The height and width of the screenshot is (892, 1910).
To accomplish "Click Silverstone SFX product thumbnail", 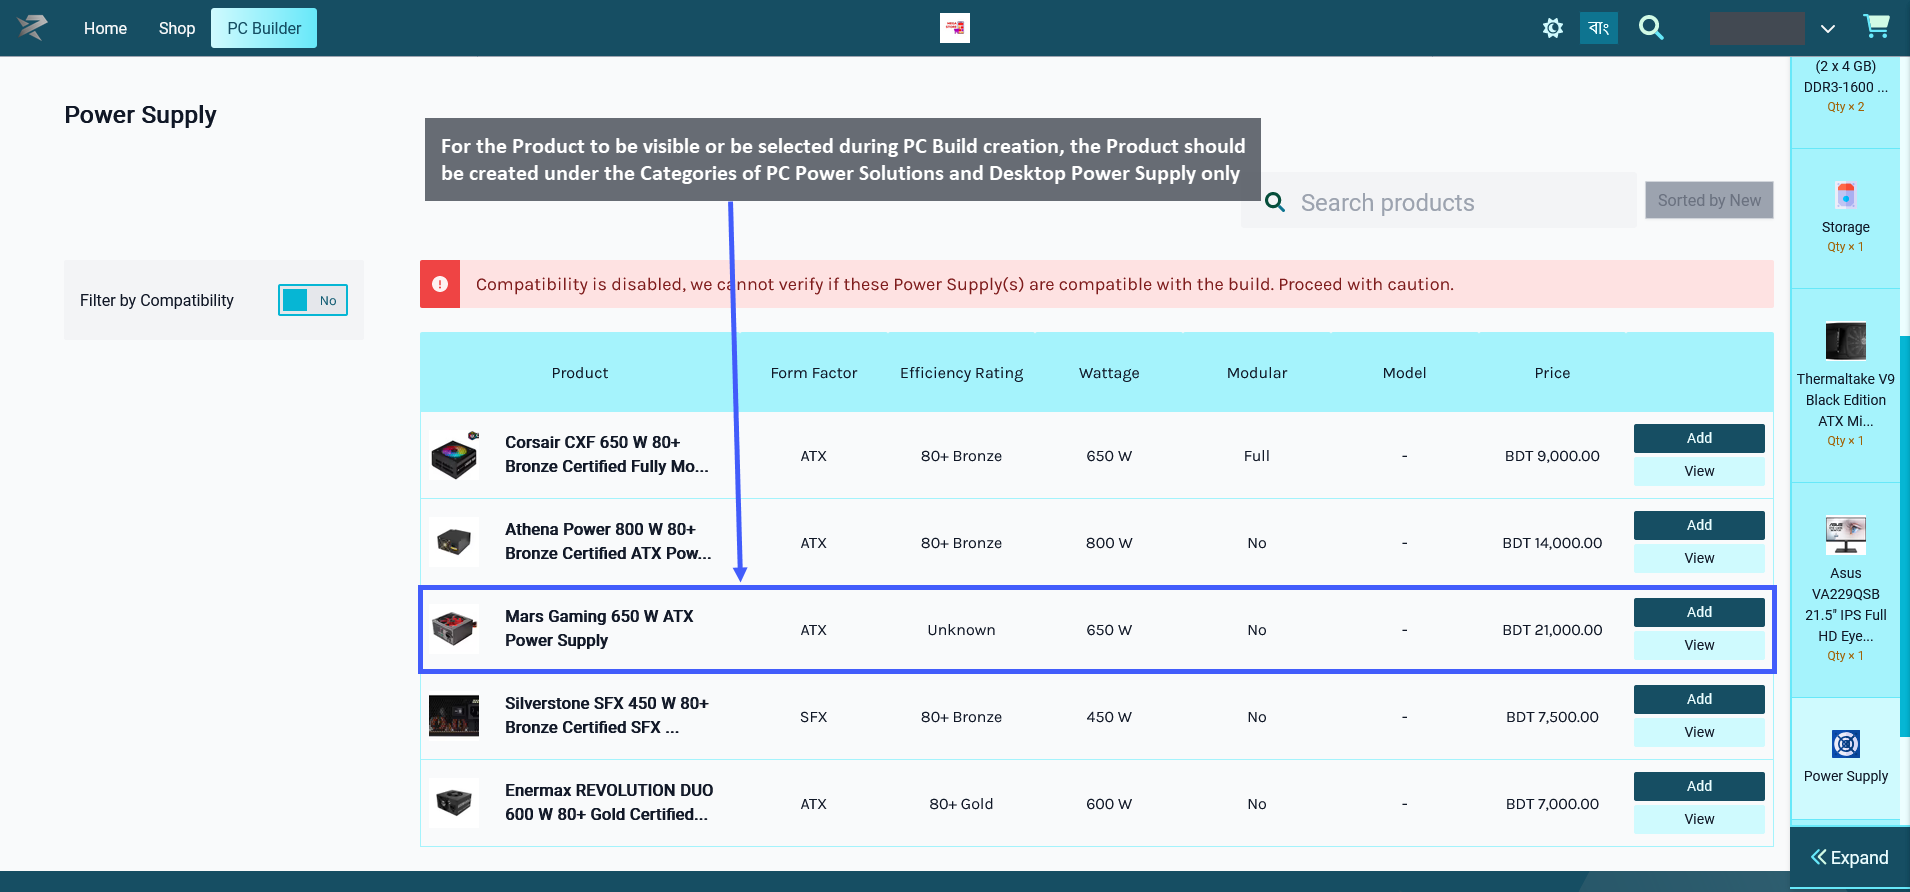I will point(454,716).
